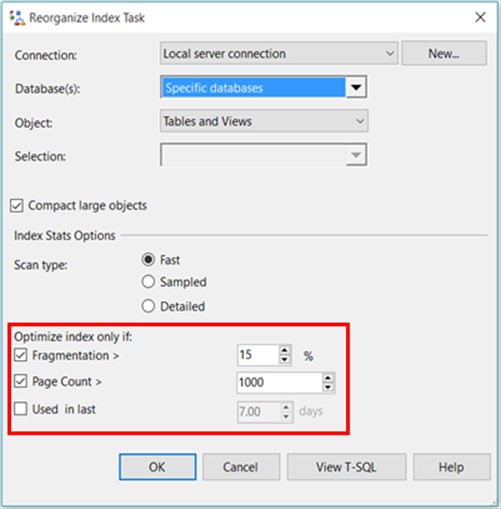
Task: Uncheck the Page Count condition checkbox
Action: (x=21, y=381)
